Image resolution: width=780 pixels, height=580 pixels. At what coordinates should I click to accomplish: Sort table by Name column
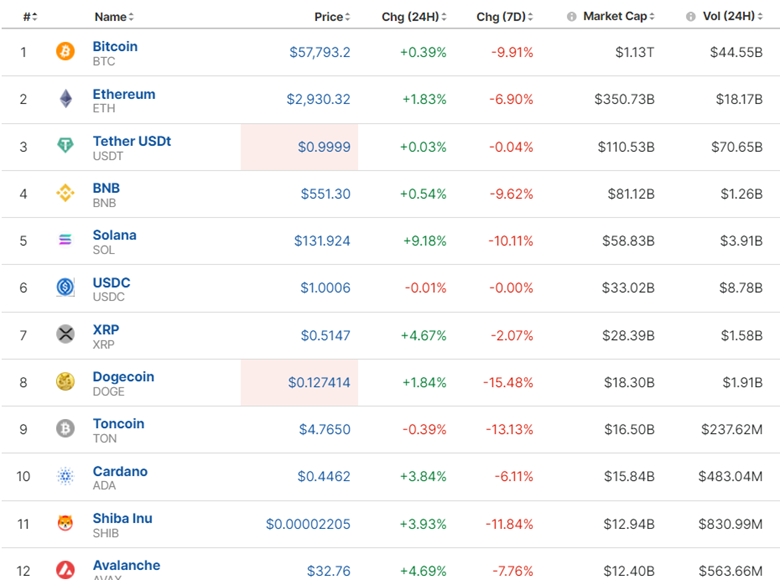pos(114,17)
